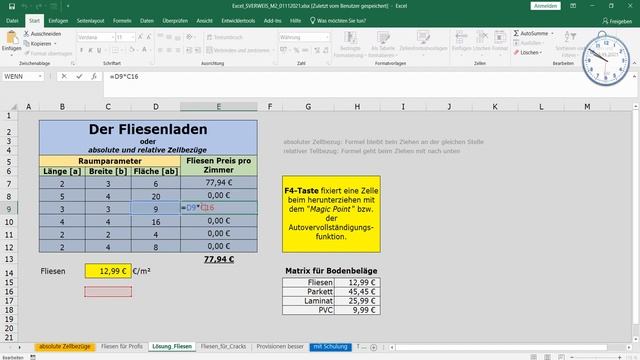Open the Überprüfen ribbon tab
The image size is (640, 360).
tap(175, 21)
